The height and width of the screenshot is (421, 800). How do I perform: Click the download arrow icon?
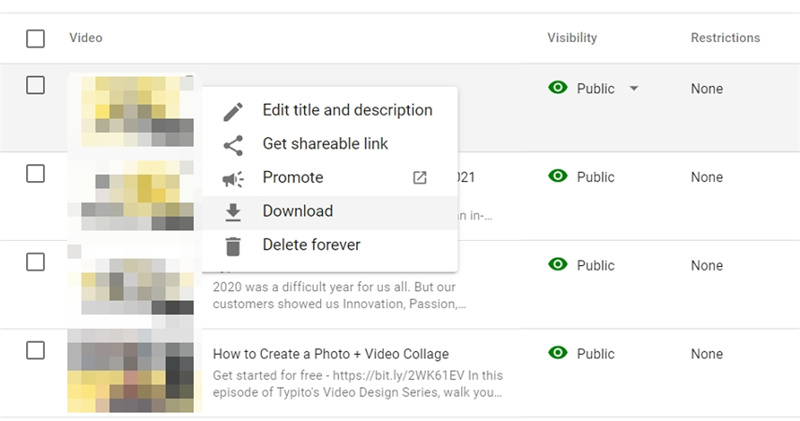(x=233, y=212)
